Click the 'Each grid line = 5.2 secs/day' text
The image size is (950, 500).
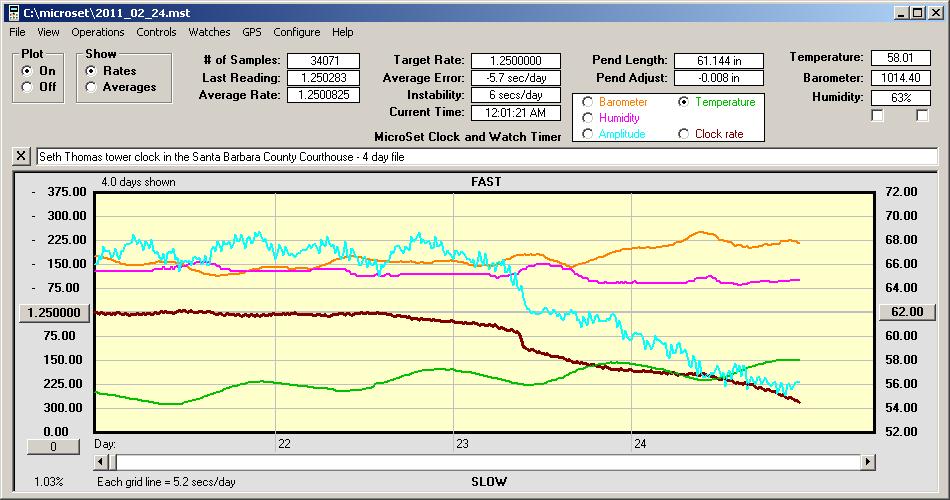166,482
